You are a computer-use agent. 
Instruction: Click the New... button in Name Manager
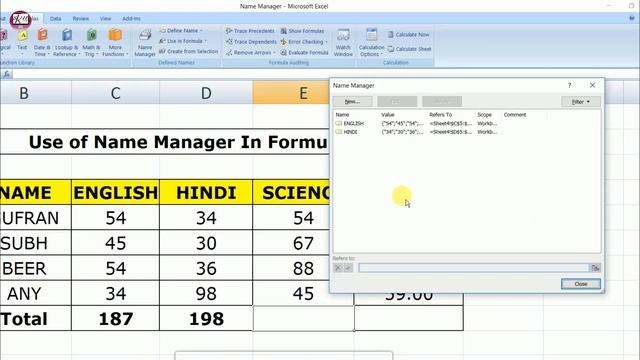tap(352, 101)
